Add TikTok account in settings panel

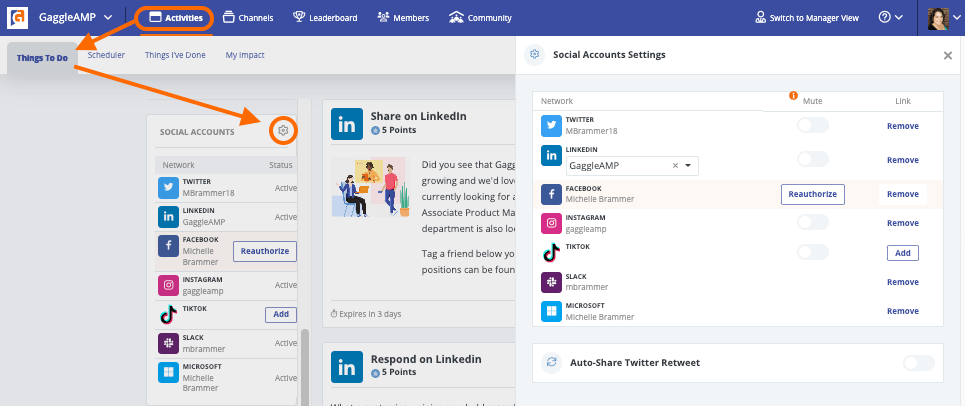[x=902, y=253]
